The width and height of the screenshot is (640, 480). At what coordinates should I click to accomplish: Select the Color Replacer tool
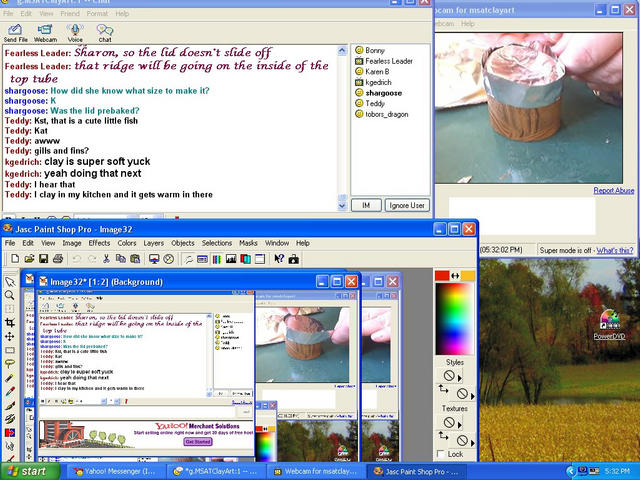coord(10,433)
